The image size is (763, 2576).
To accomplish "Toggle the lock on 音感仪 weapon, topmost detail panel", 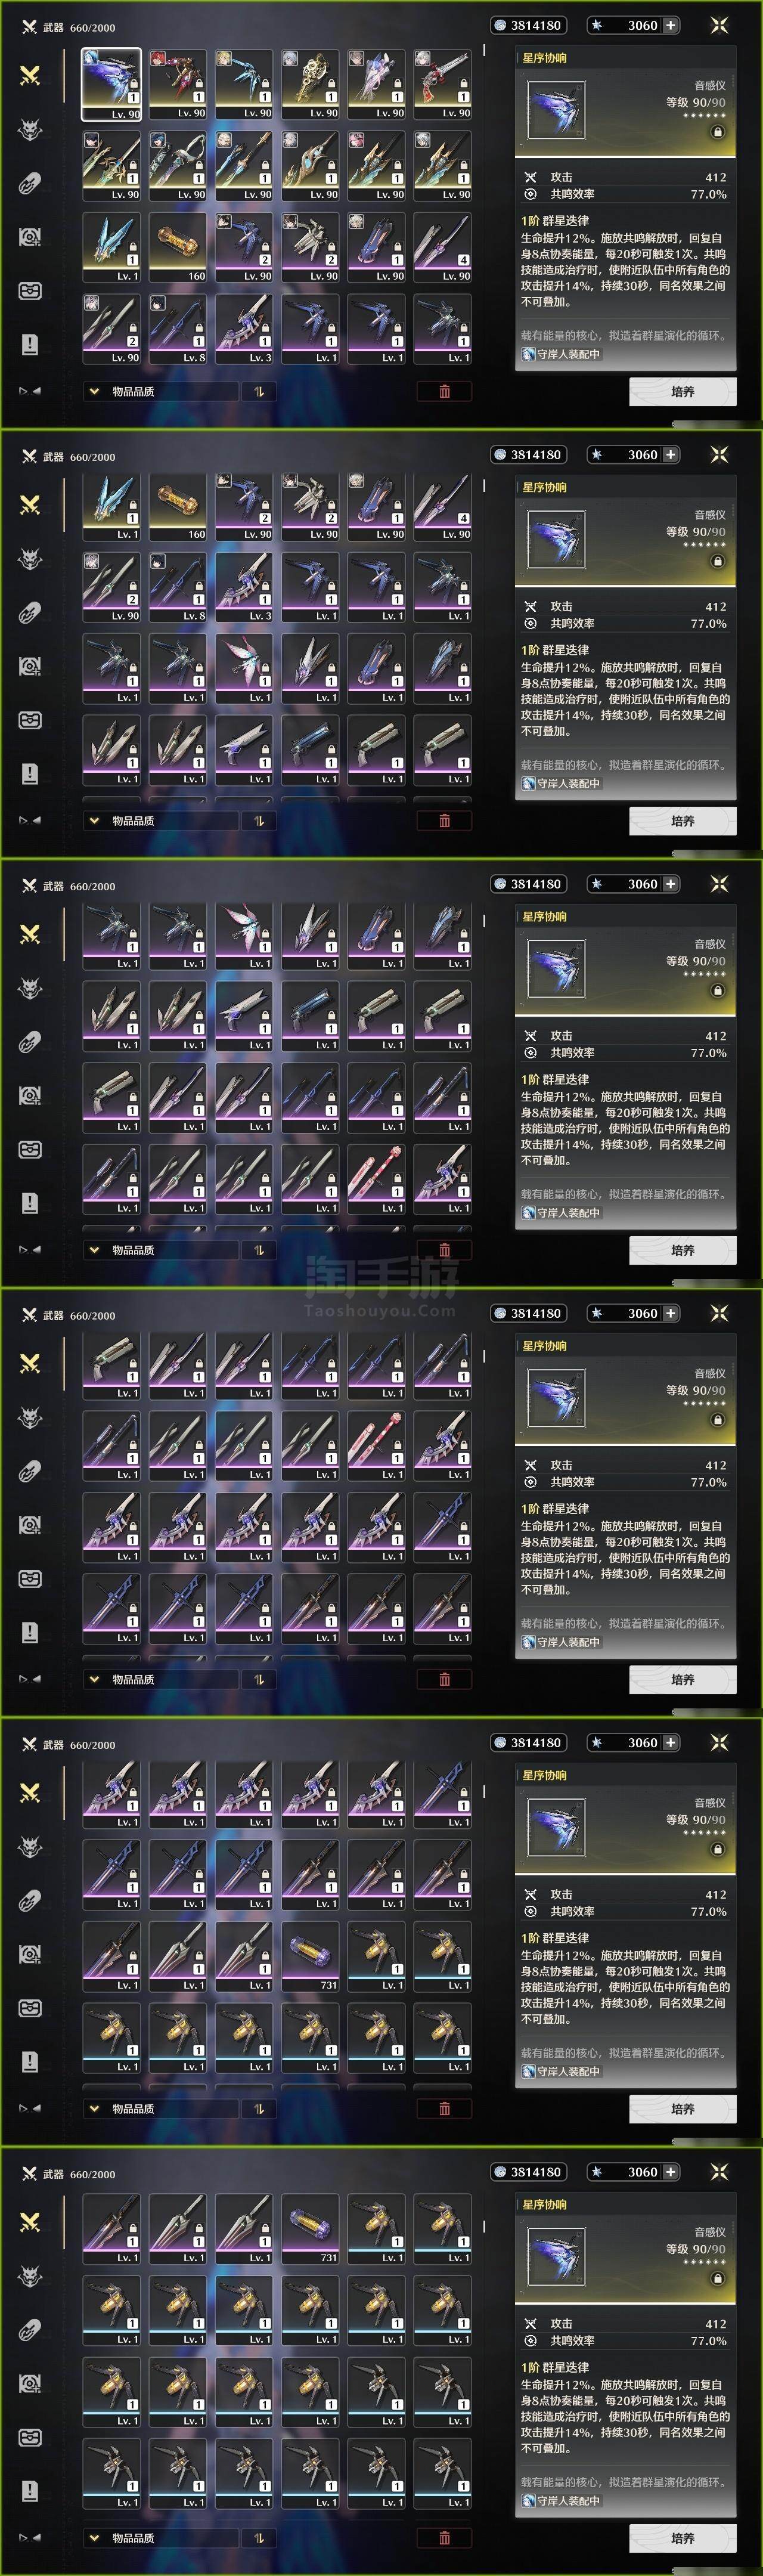I will (717, 132).
